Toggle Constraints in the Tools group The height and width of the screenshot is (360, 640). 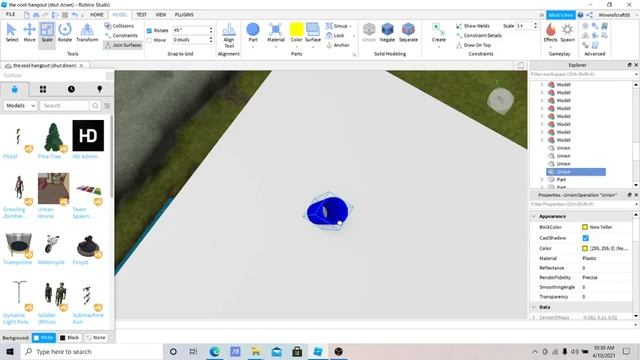(121, 36)
